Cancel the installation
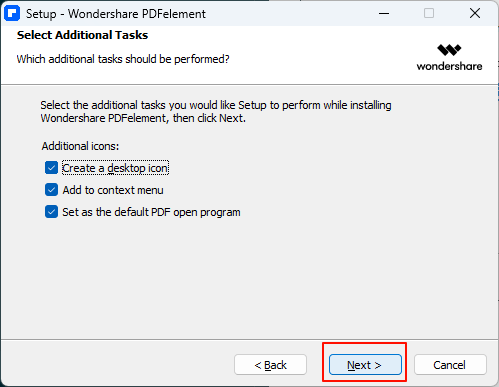The image size is (499, 387). pyautogui.click(x=450, y=365)
